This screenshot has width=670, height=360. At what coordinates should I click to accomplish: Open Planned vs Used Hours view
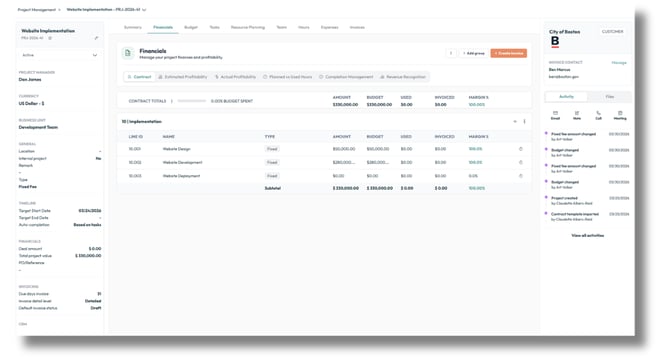[x=288, y=77]
